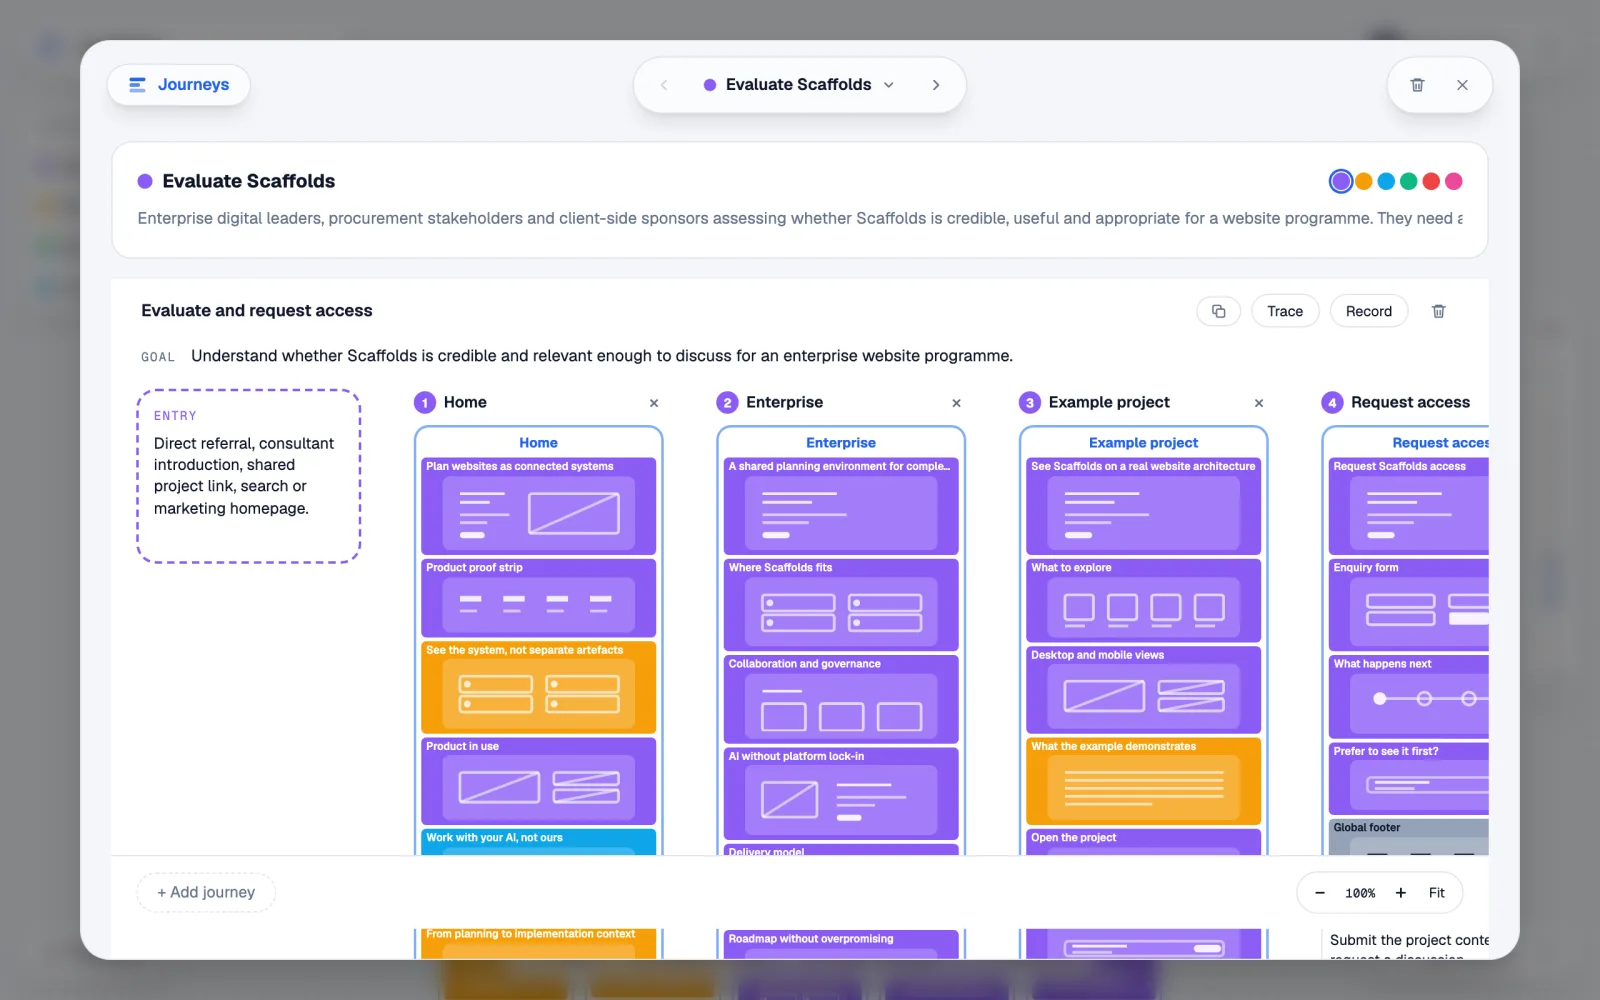Select 'AI without platform lock-in' section
Screen dimensions: 1600x1000
coord(841,794)
